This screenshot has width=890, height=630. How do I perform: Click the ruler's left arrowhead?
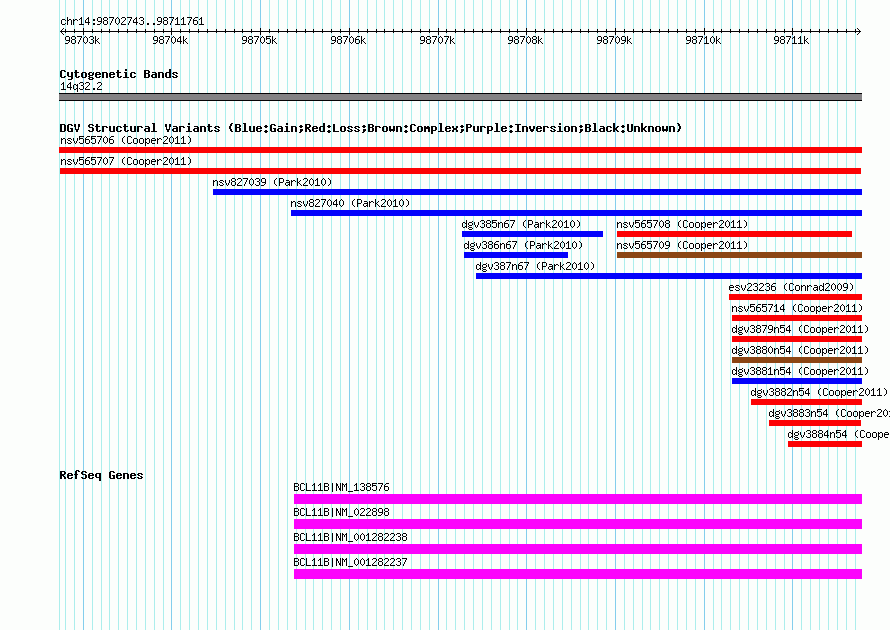(x=62, y=31)
